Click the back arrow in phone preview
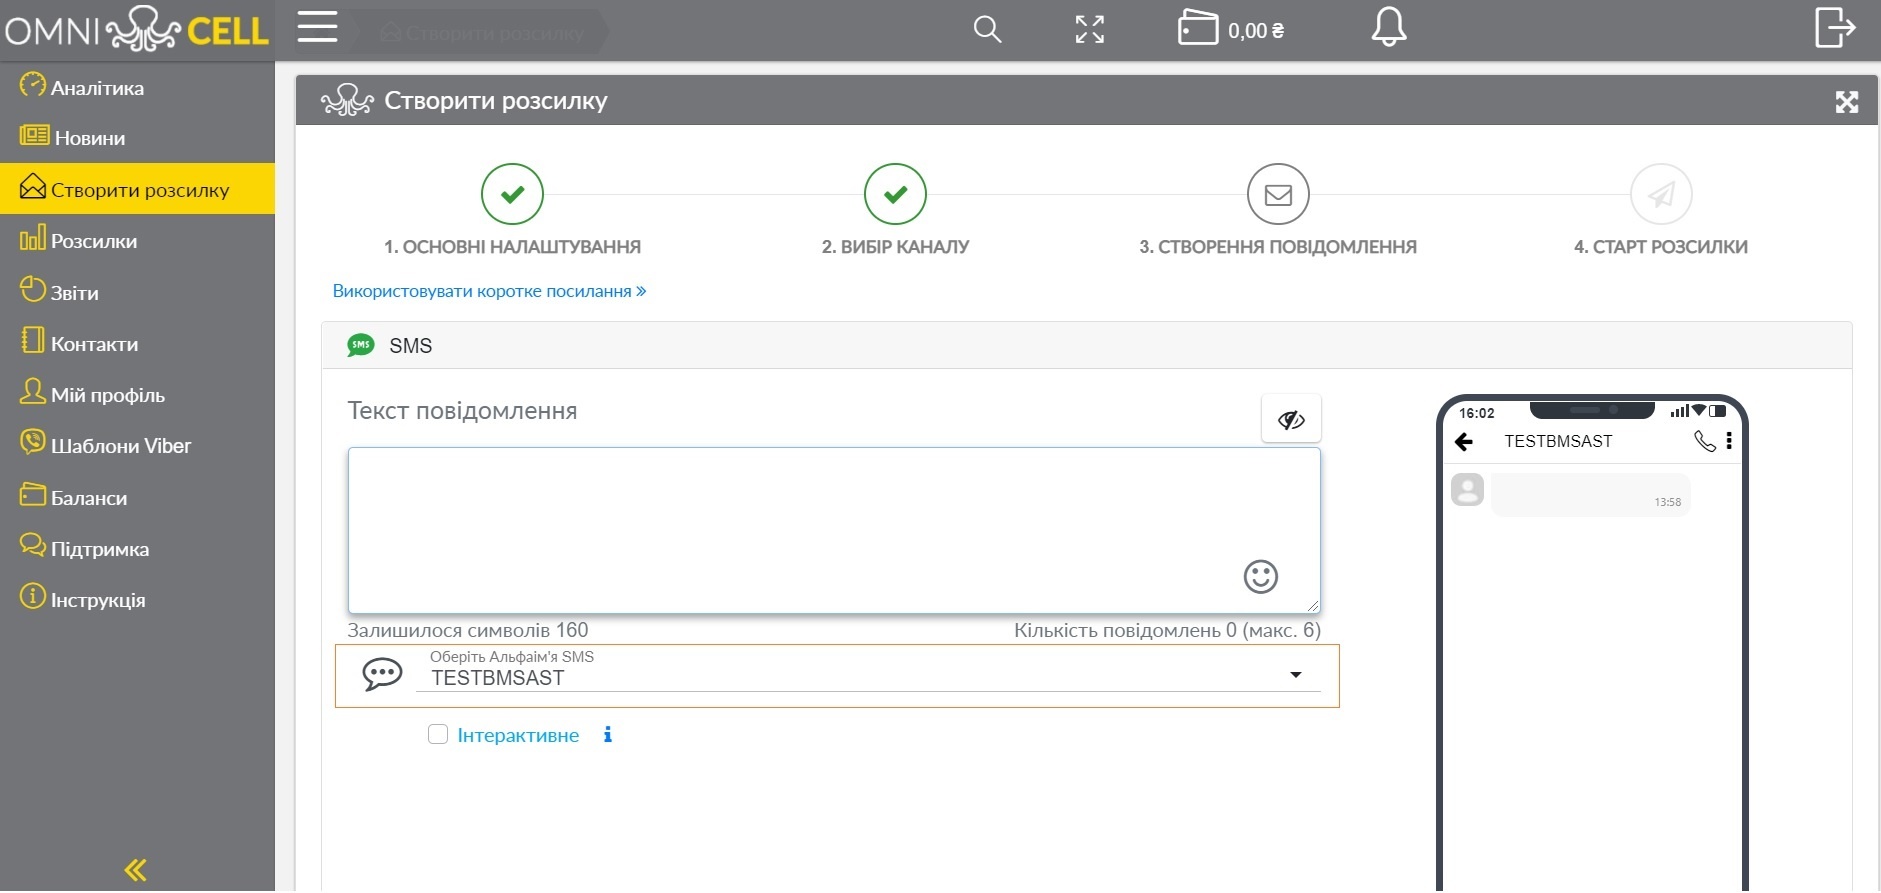Viewport: 1881px width, 893px height. [x=1464, y=441]
